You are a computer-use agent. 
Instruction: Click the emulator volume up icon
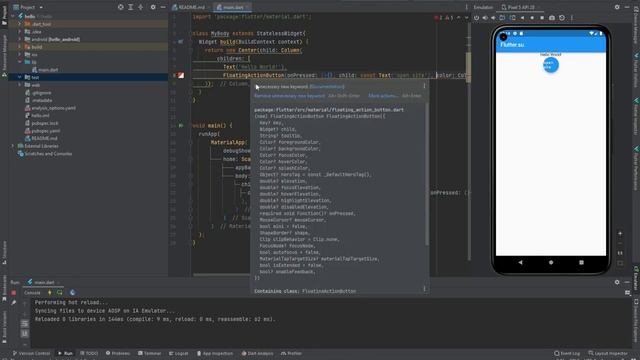point(485,18)
